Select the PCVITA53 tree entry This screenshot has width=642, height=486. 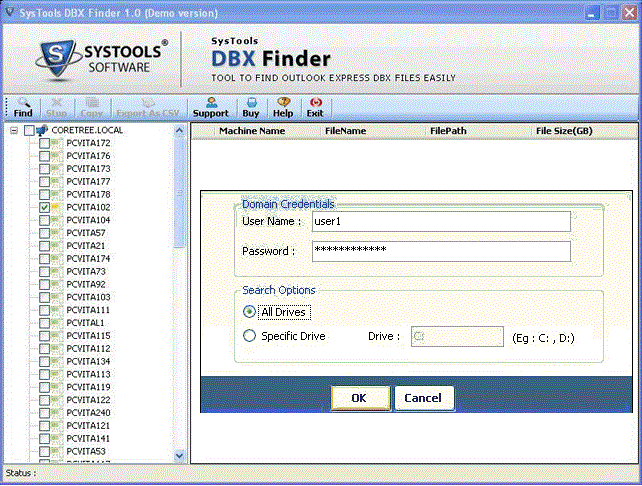click(x=86, y=451)
